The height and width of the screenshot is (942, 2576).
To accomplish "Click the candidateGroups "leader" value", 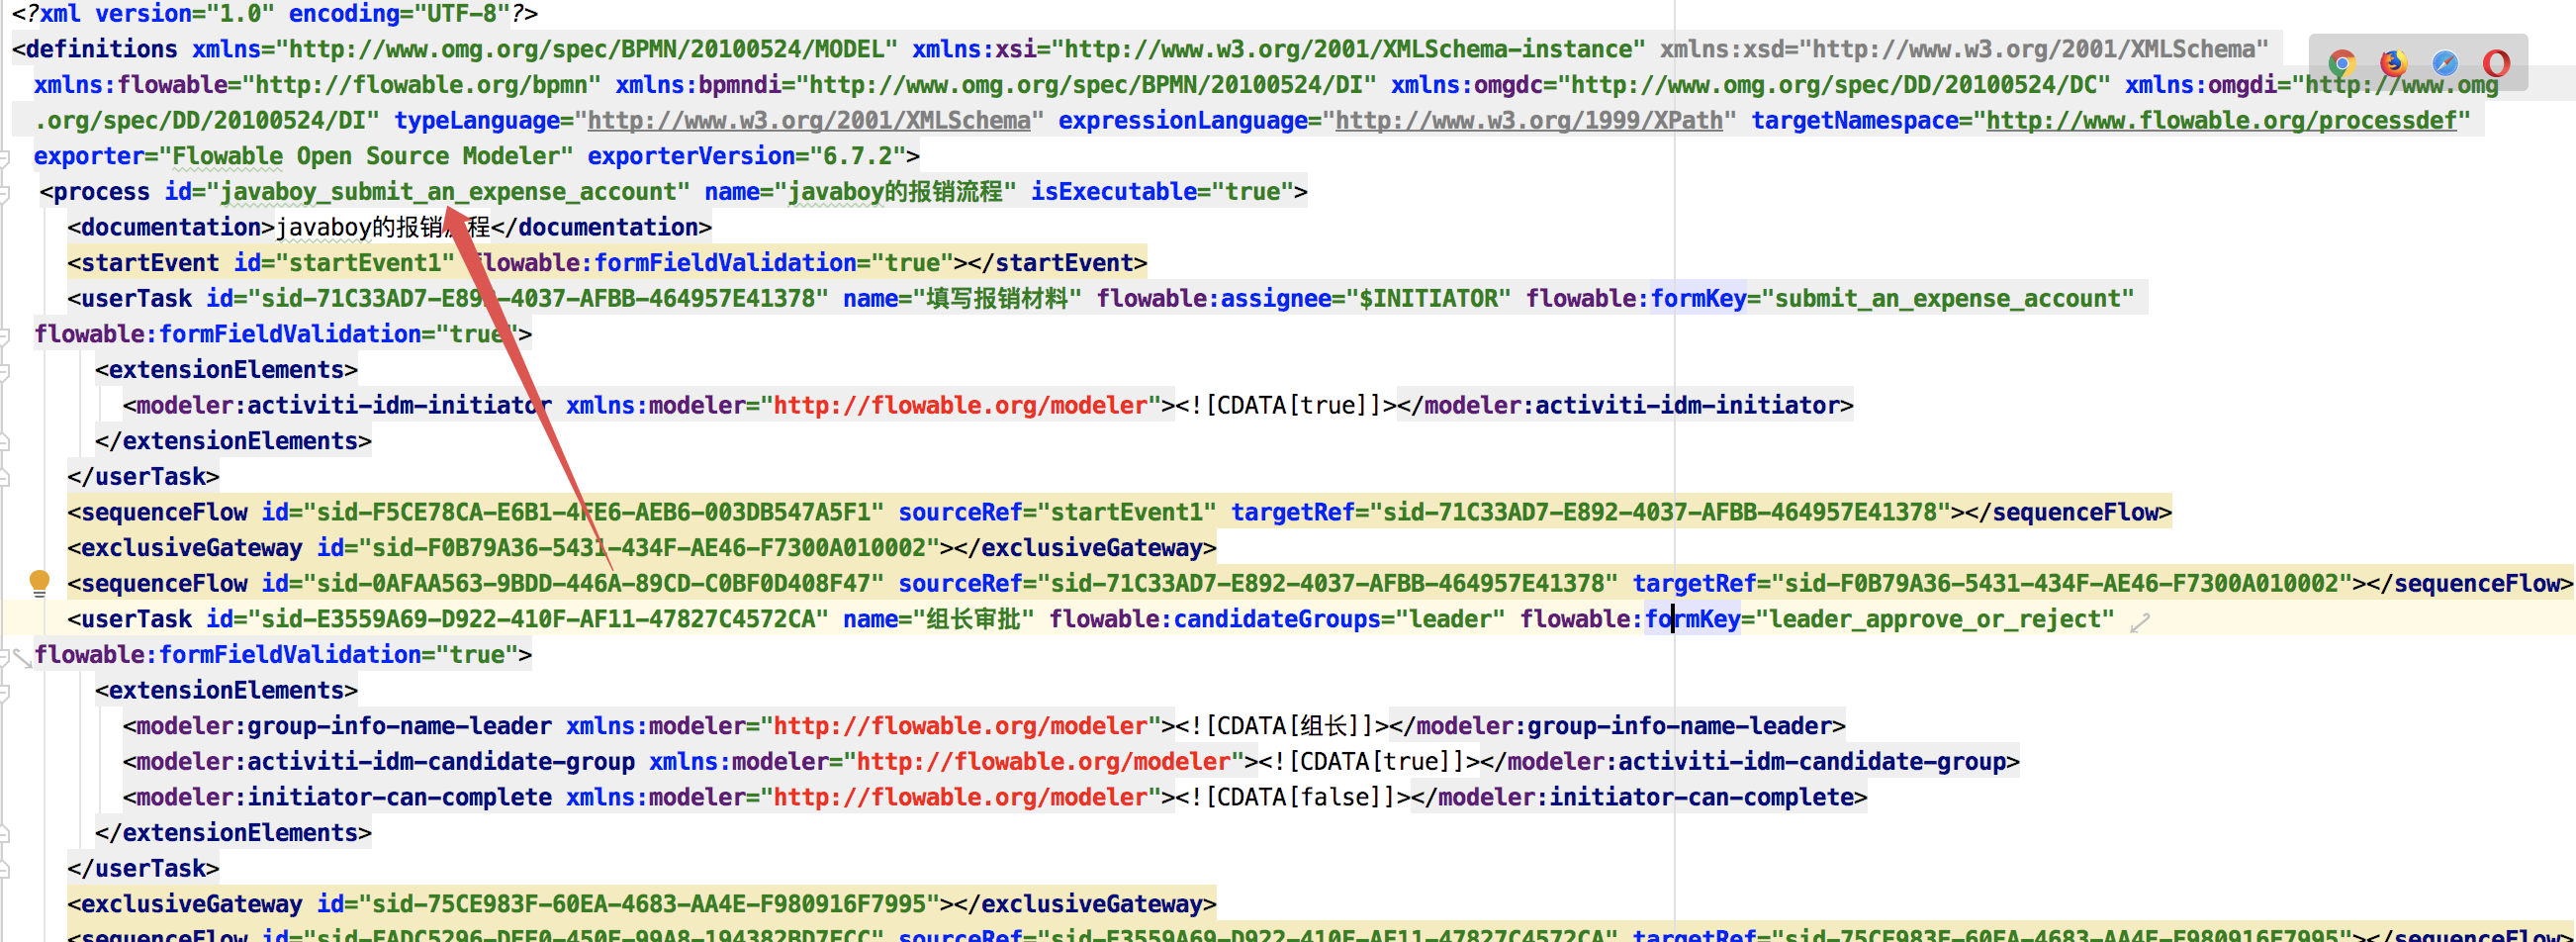I will (x=1450, y=619).
